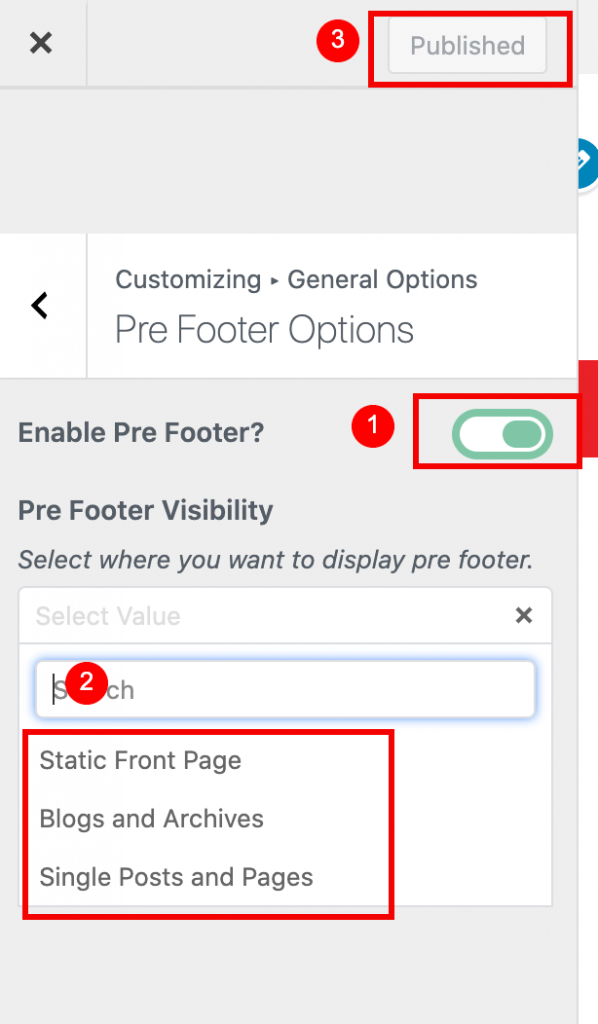
Task: Click the red circle marker numbered 2
Action: pyautogui.click(x=86, y=682)
